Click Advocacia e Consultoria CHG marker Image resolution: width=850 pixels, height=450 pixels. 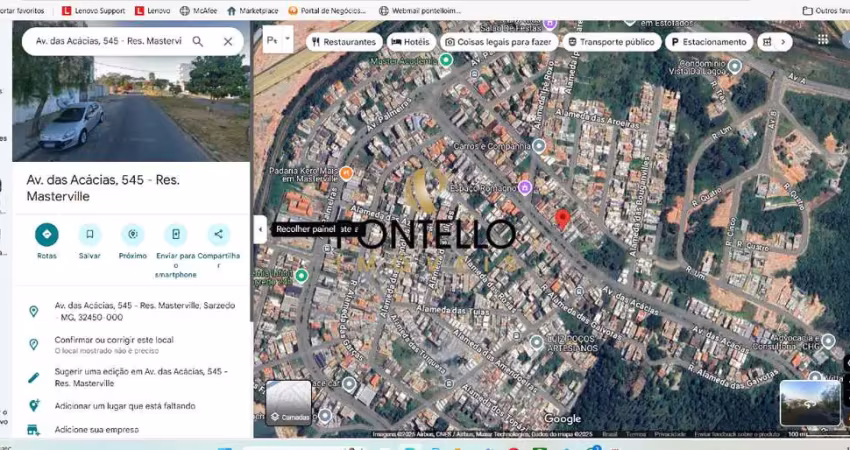(828, 340)
